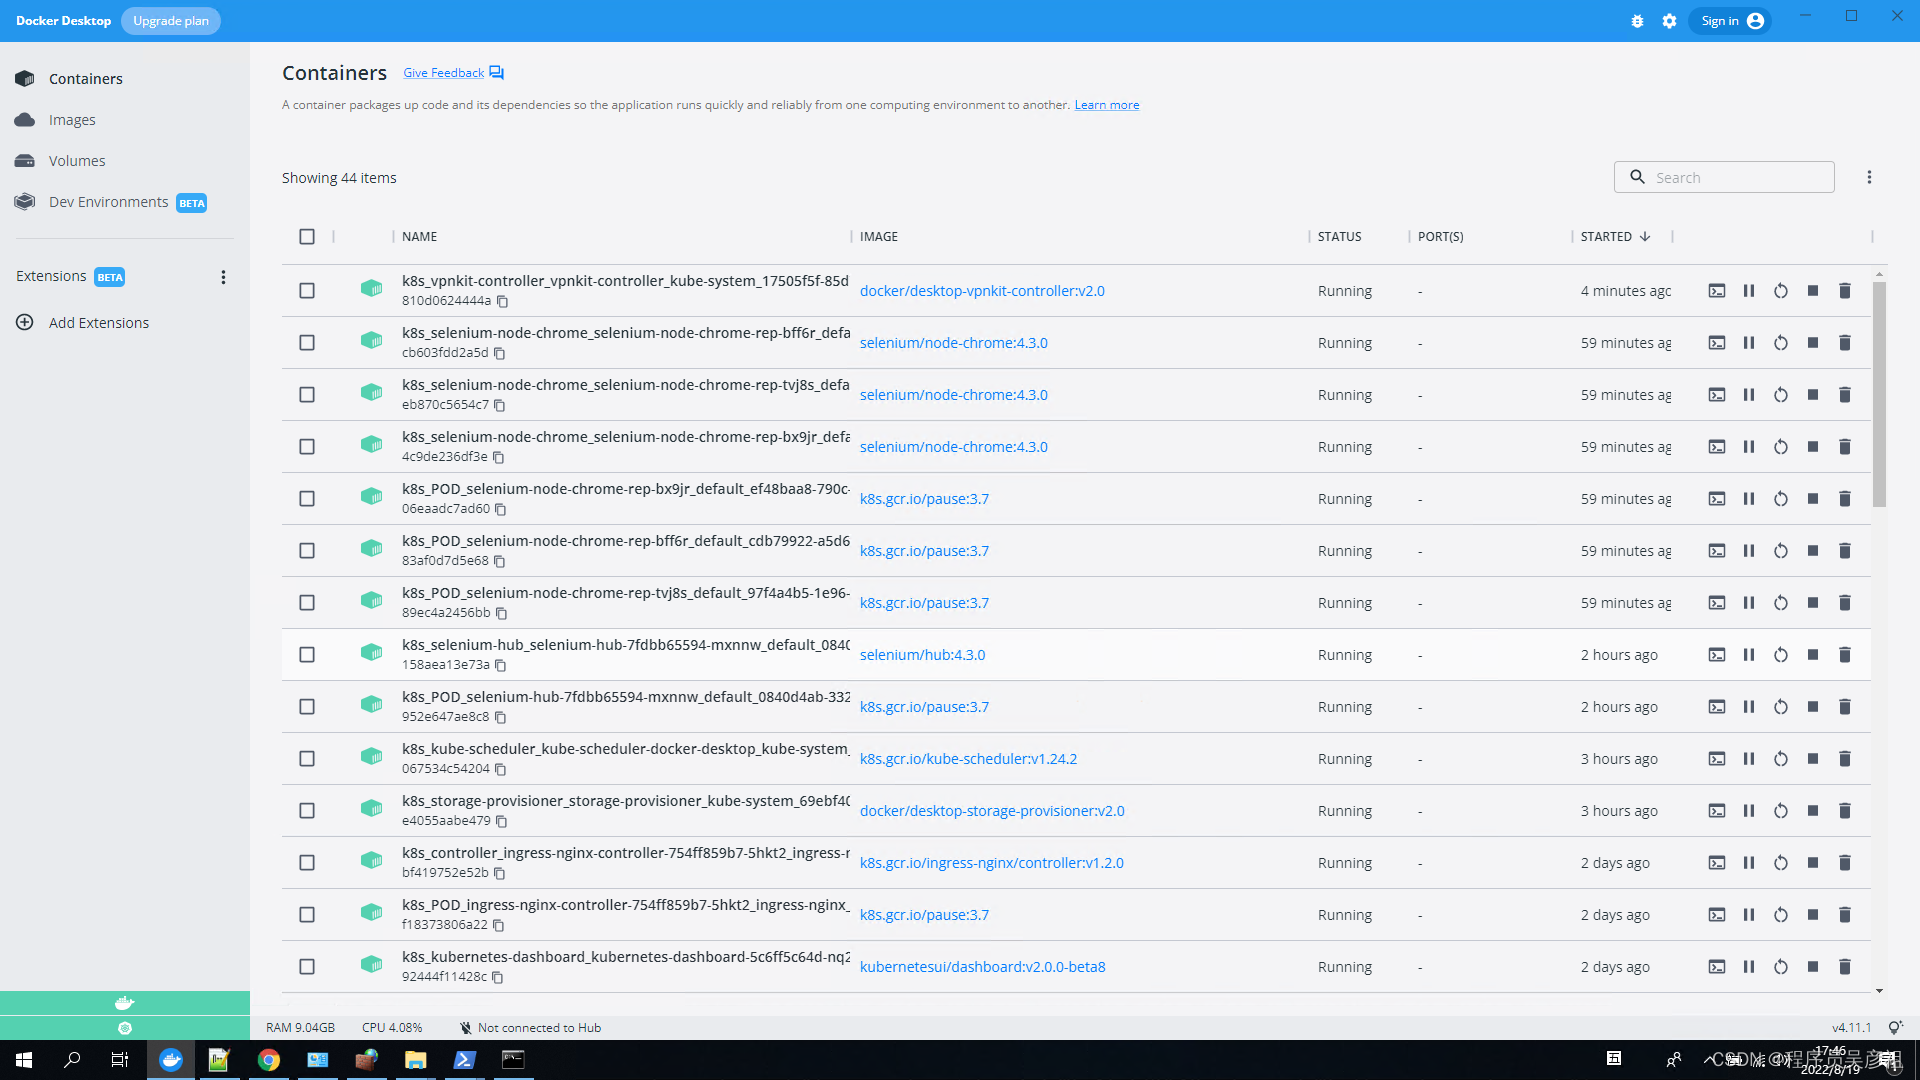Copy container ID bf419752e52b
Viewport: 1920px width, 1080px height.
tap(500, 873)
